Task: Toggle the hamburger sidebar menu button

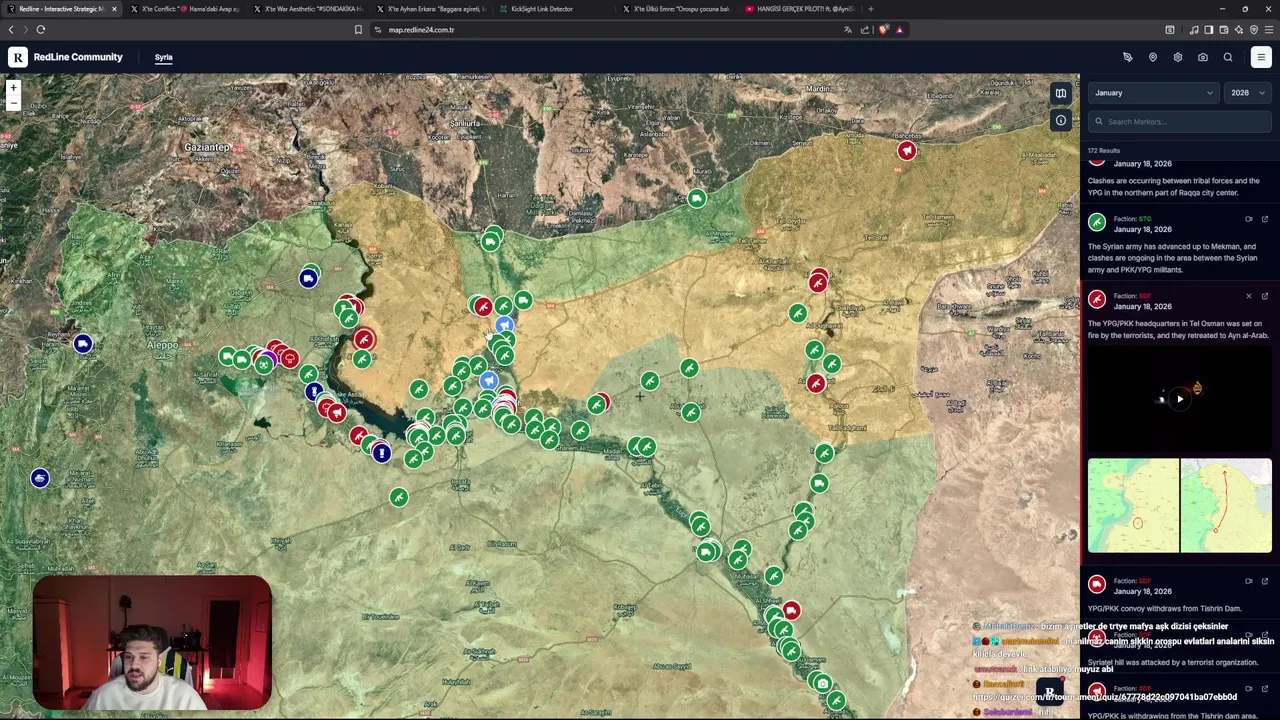Action: [x=1261, y=57]
